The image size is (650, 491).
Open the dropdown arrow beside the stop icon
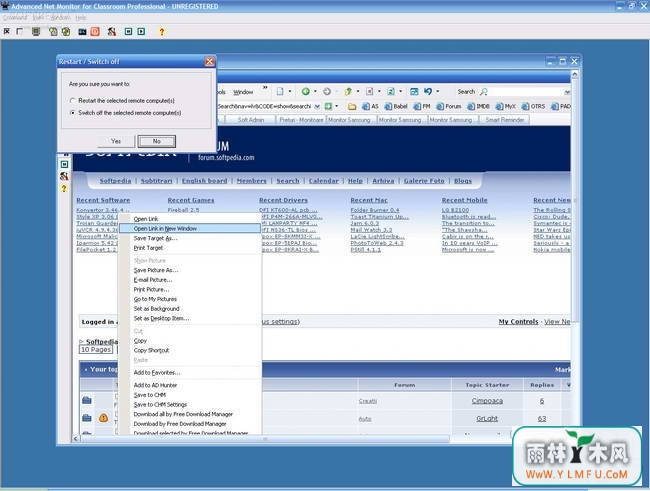coord(379,91)
